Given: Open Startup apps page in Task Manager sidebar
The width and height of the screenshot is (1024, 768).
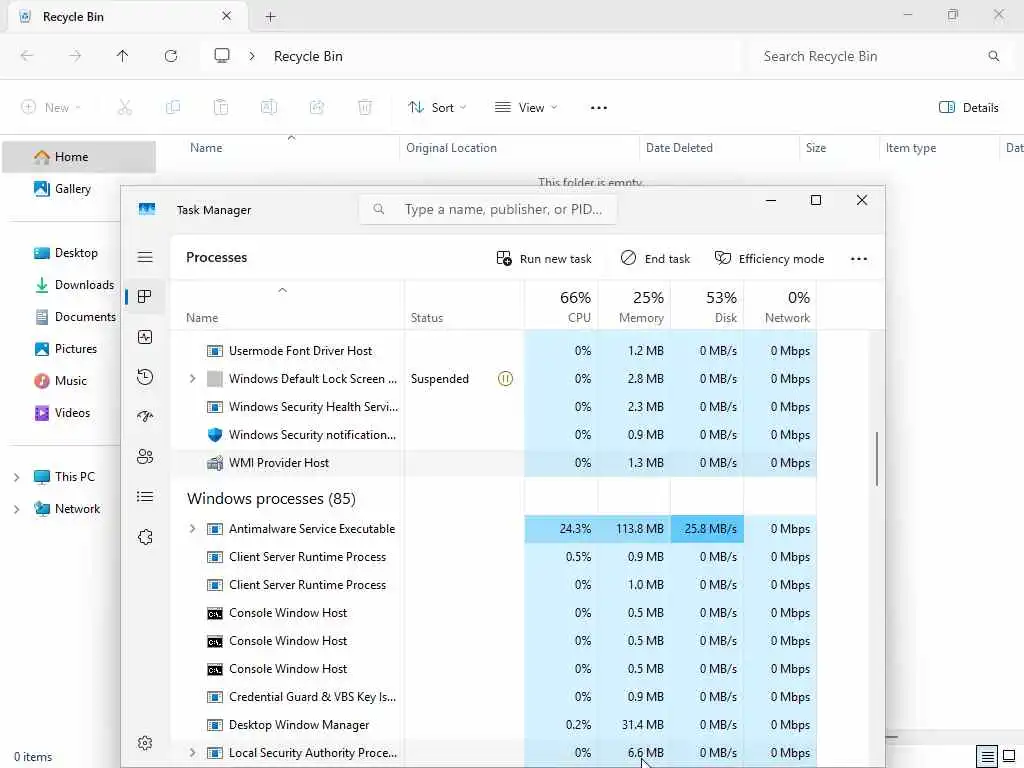Looking at the screenshot, I should point(145,417).
